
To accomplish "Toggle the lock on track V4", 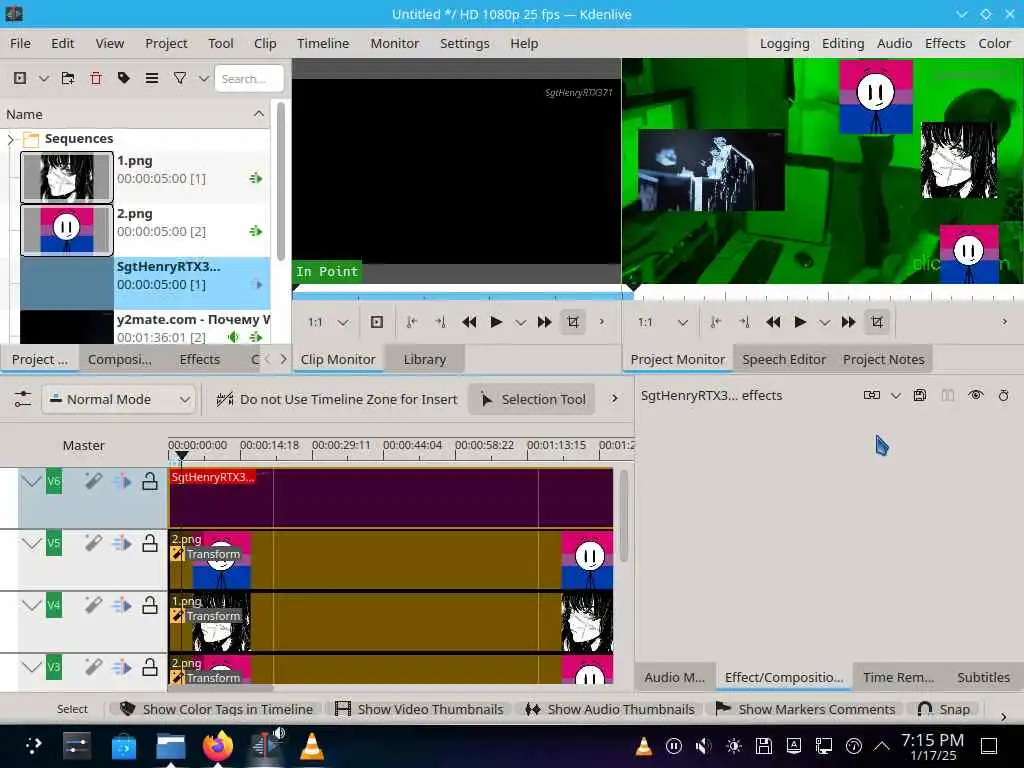I will 150,605.
